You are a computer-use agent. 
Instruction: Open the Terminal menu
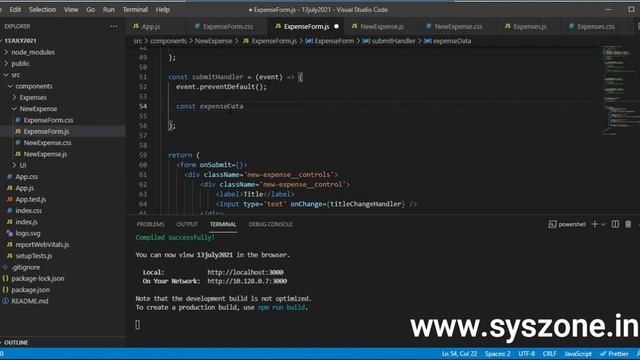click(135, 9)
